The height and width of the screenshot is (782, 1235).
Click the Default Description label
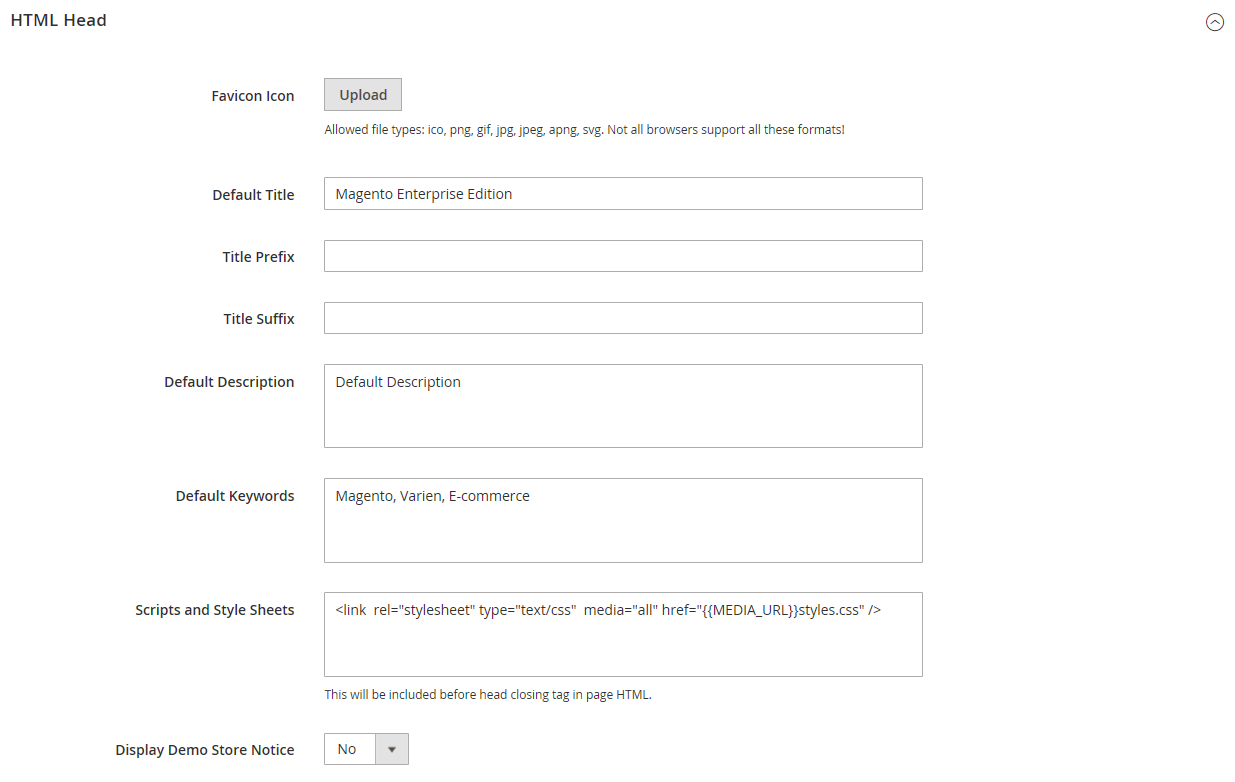pos(229,382)
